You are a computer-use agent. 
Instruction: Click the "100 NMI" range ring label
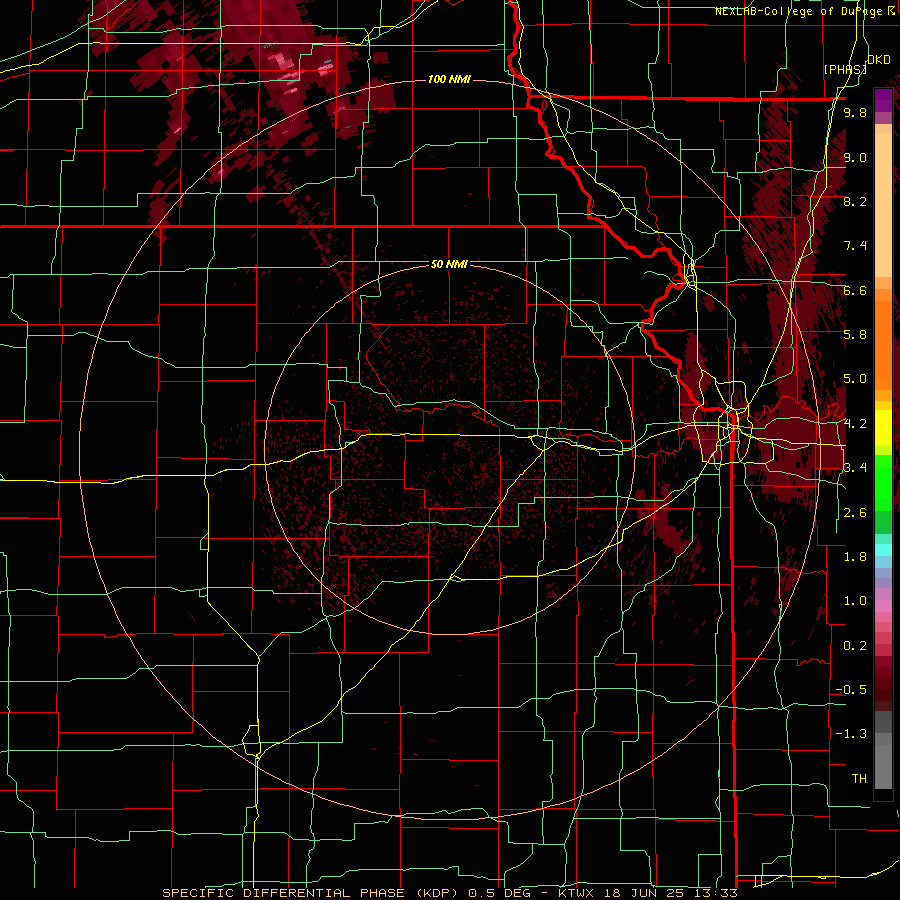tap(449, 79)
